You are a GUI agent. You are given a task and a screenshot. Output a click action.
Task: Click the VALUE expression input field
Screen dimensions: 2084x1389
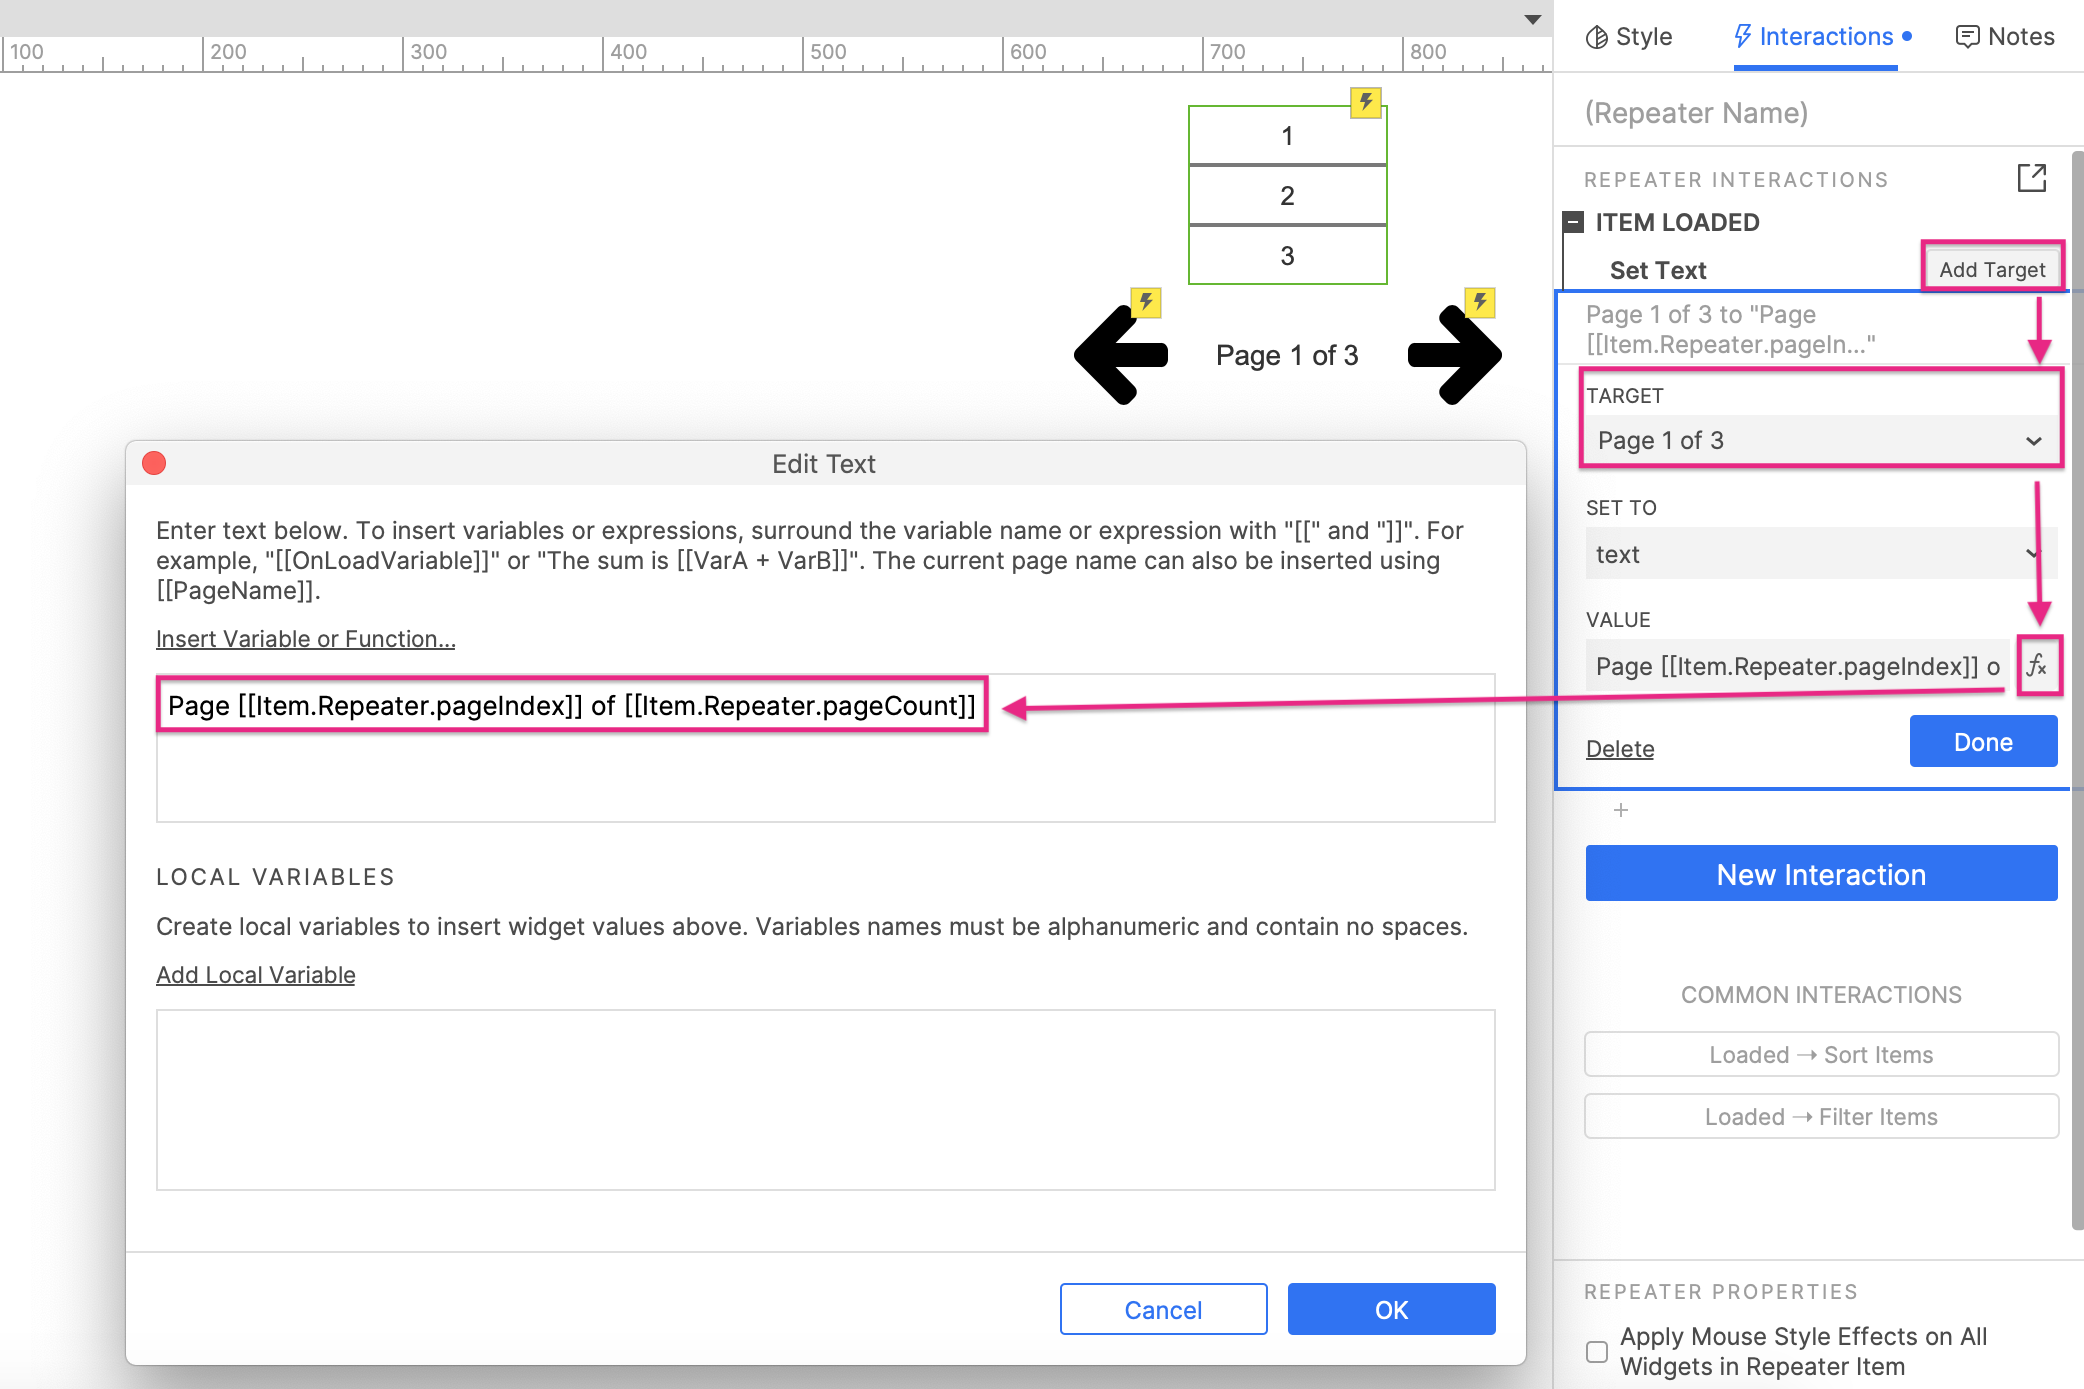[x=1796, y=667]
